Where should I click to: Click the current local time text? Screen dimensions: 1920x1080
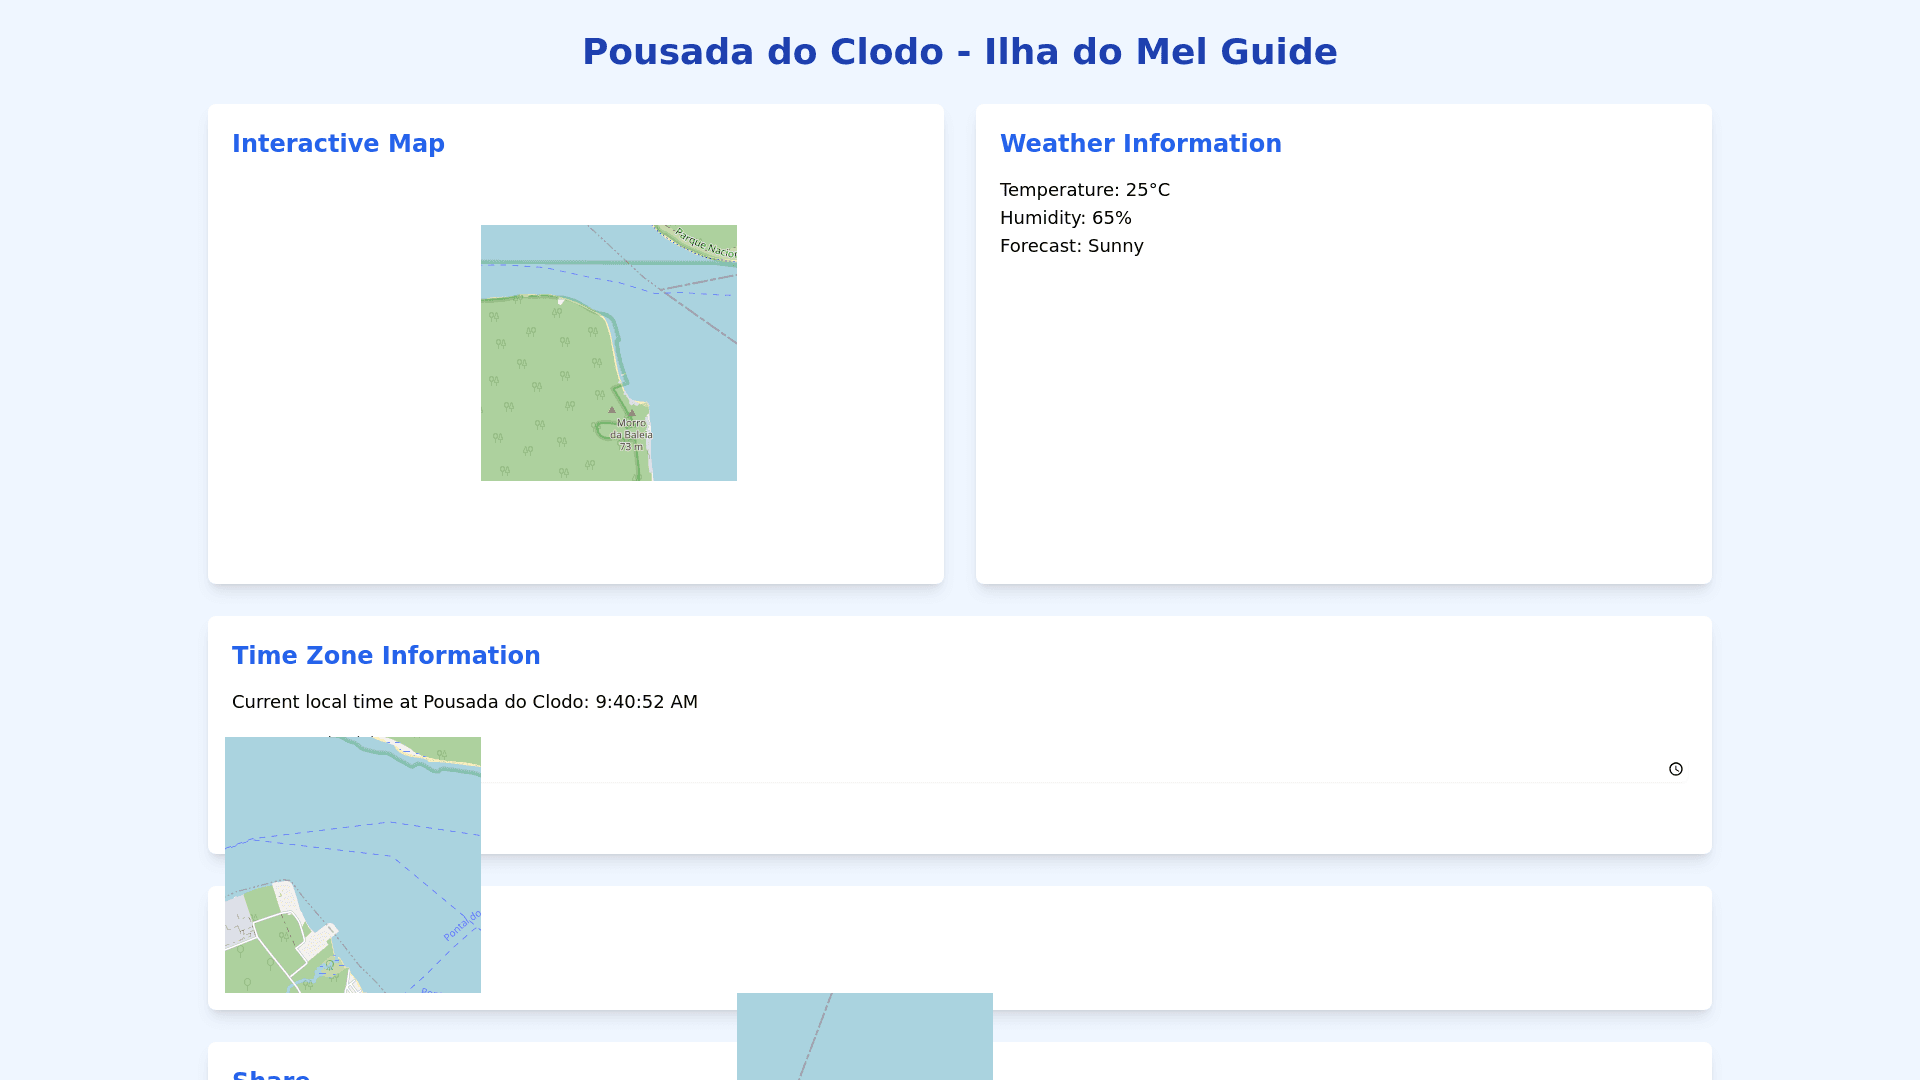(464, 702)
